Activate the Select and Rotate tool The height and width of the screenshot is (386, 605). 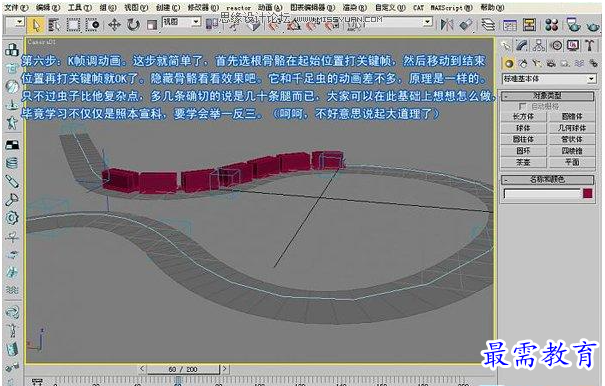click(x=134, y=25)
